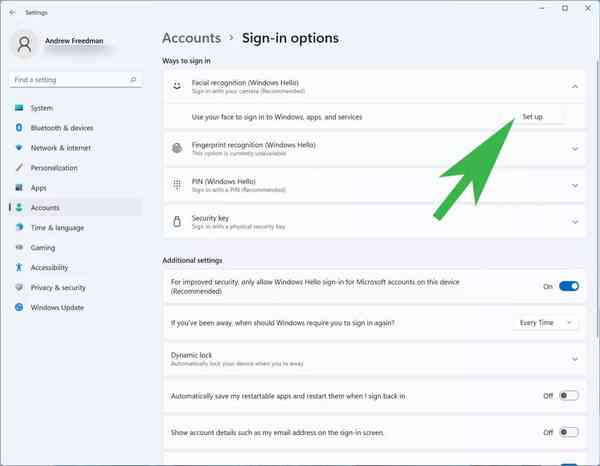
Task: Click Set up button for facial recognition
Action: (533, 117)
